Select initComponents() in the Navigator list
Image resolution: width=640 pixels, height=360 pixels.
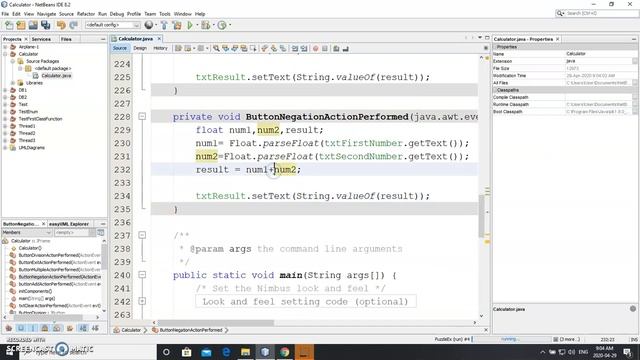(x=35, y=291)
